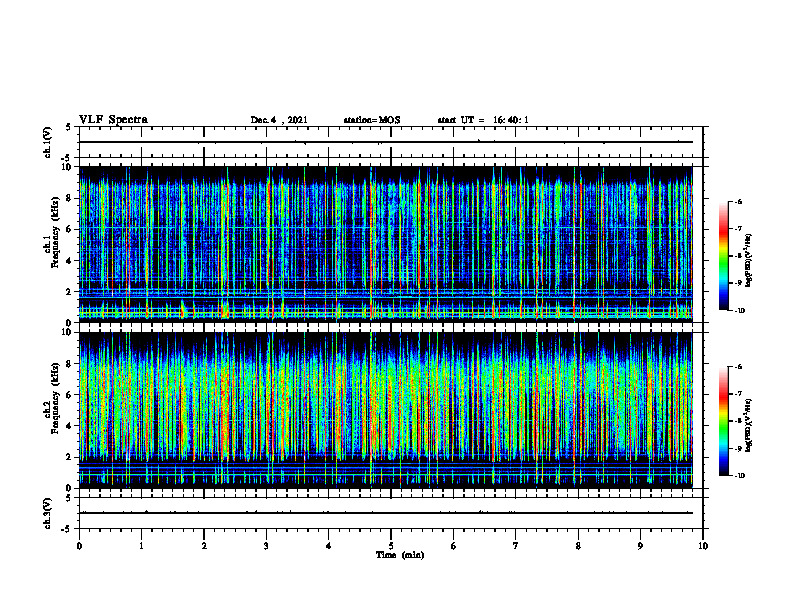Click ch.1 frequency axis tick "4"
The width and height of the screenshot is (792, 612).
[x=69, y=261]
